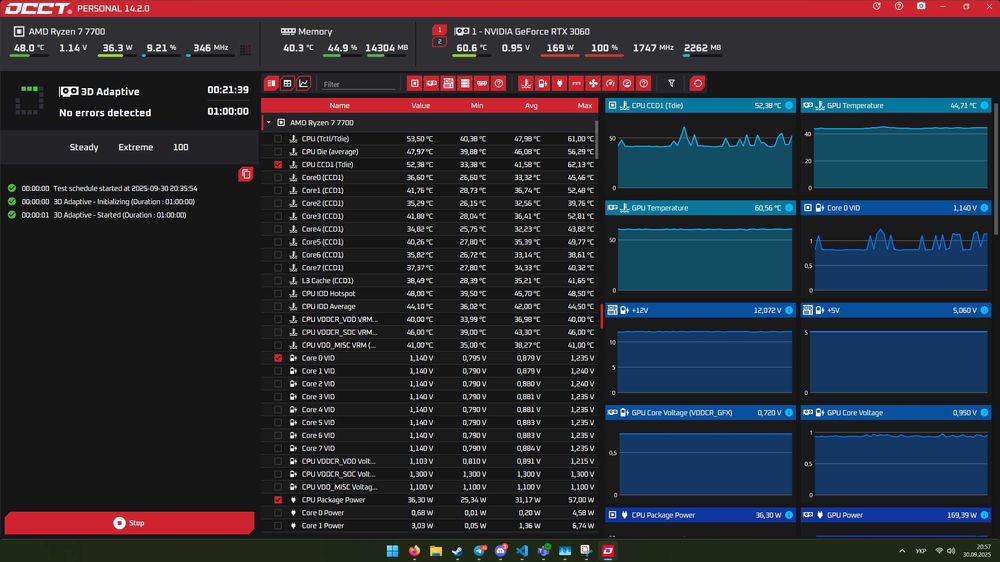Screen dimensions: 1000x562
Task: Show hidden system tray icons chevron
Action: pyautogui.click(x=902, y=551)
